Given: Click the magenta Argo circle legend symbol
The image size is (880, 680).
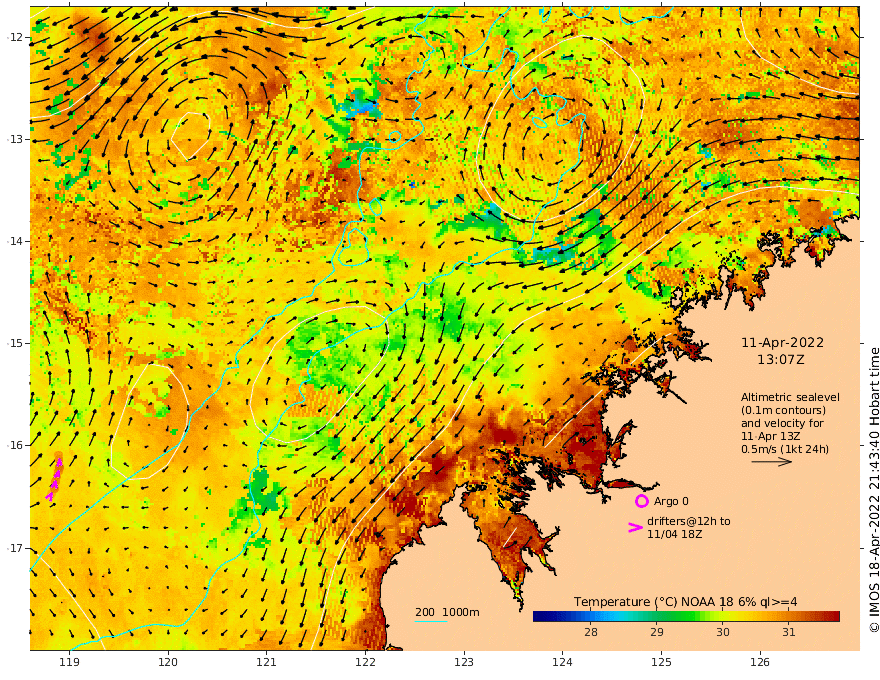Looking at the screenshot, I should pyautogui.click(x=641, y=501).
